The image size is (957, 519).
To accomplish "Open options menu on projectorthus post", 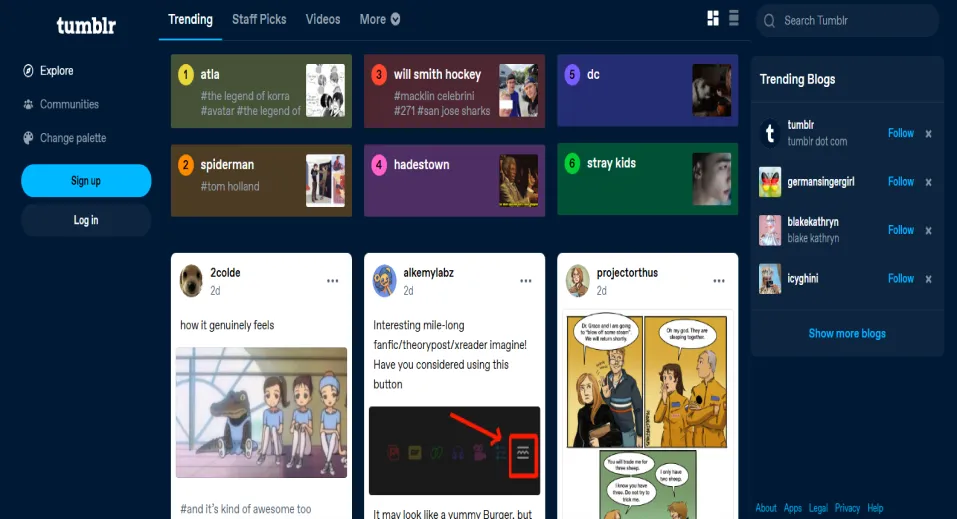I will tap(719, 281).
